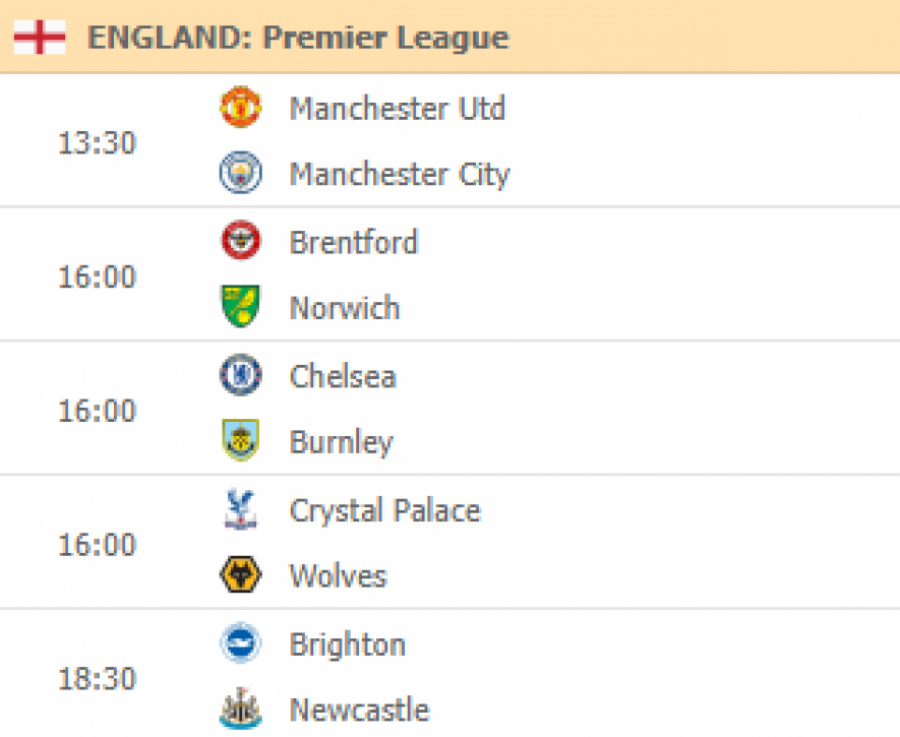Screen dimensions: 900x737
Task: Click the Wolves club crest
Action: point(241,575)
